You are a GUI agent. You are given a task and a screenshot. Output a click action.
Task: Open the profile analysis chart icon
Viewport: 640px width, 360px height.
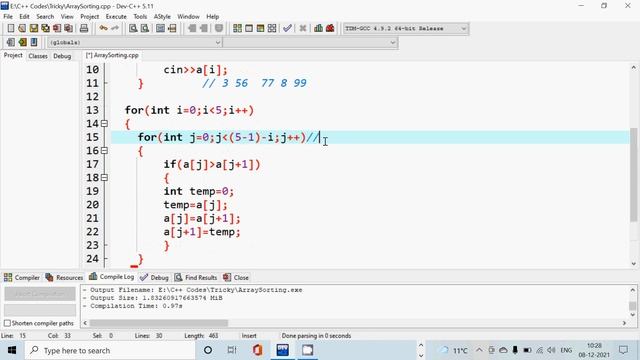tap(318, 28)
